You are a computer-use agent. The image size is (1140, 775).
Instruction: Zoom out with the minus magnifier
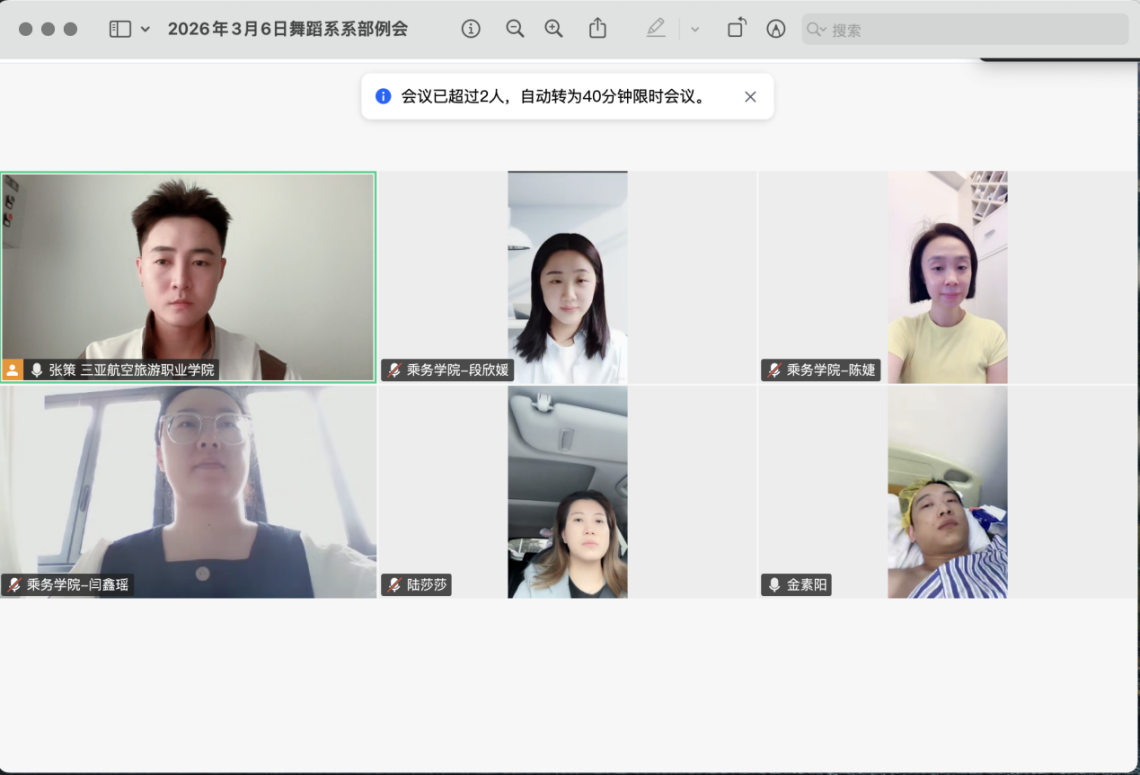pos(515,29)
